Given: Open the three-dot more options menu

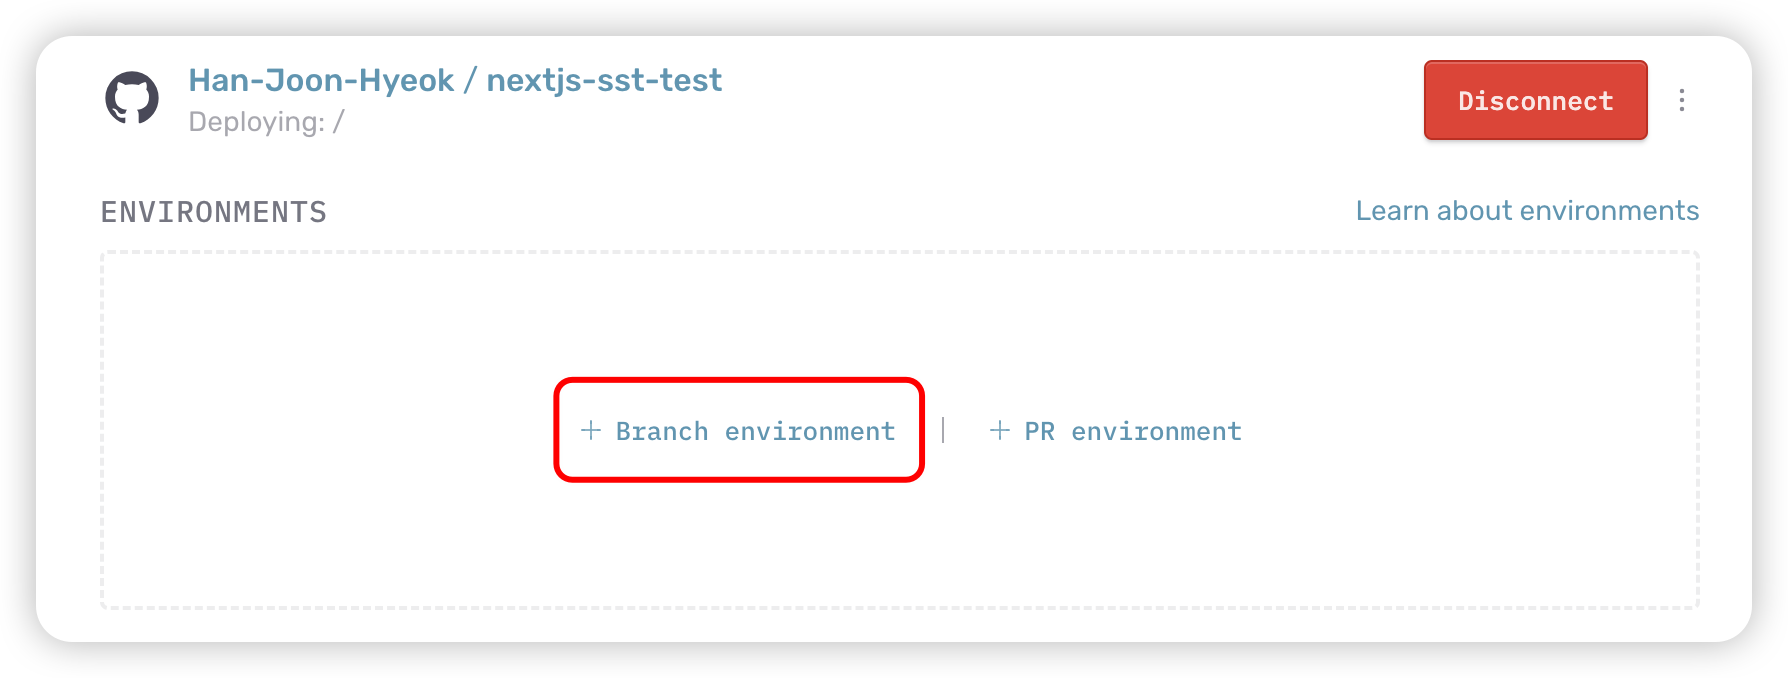Looking at the screenshot, I should pos(1682,100).
